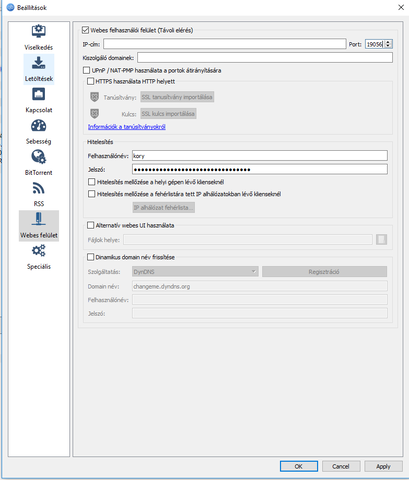
Task: Click the SSL kulcs importálása button
Action: pyautogui.click(x=168, y=113)
